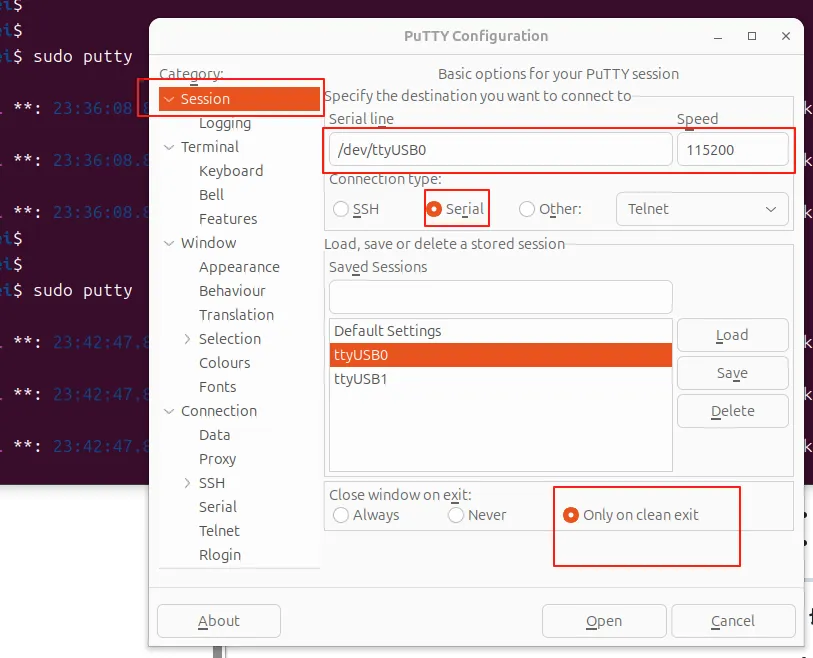
Task: Select ttyUSB0 saved session
Action: click(501, 355)
